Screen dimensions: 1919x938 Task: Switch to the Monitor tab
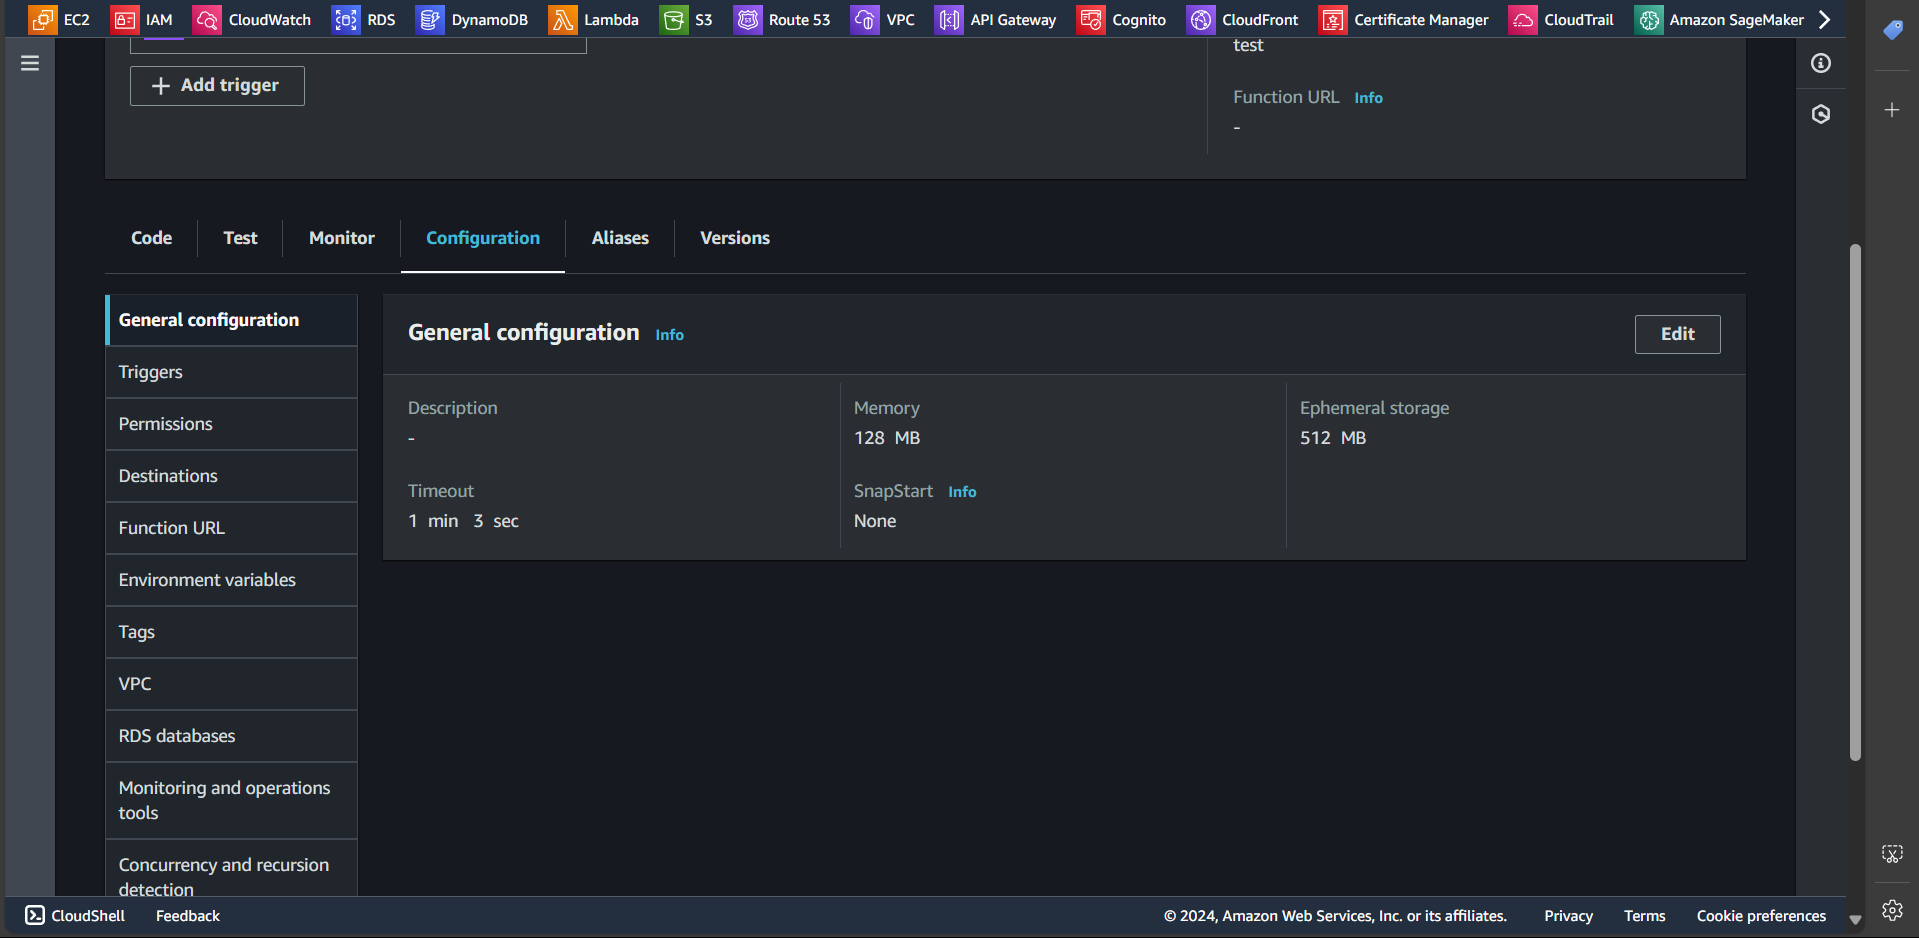pos(341,238)
